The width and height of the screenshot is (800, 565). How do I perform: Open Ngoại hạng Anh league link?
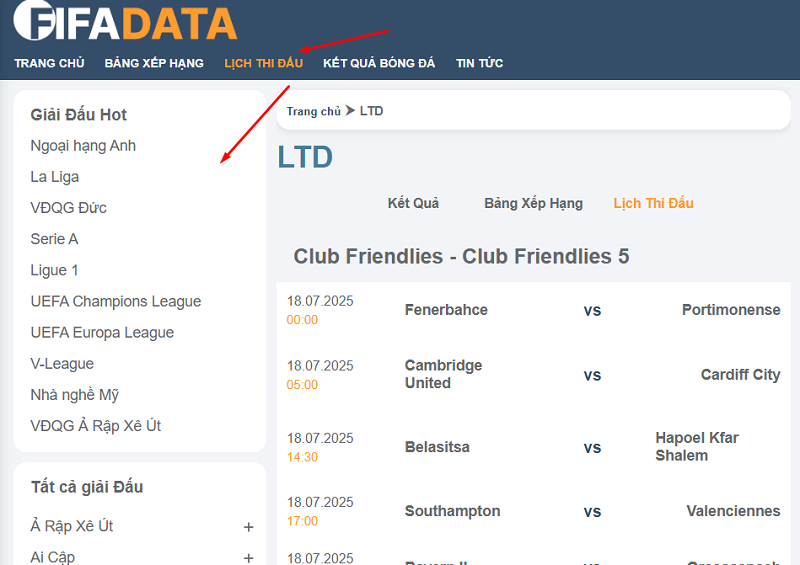tap(83, 146)
